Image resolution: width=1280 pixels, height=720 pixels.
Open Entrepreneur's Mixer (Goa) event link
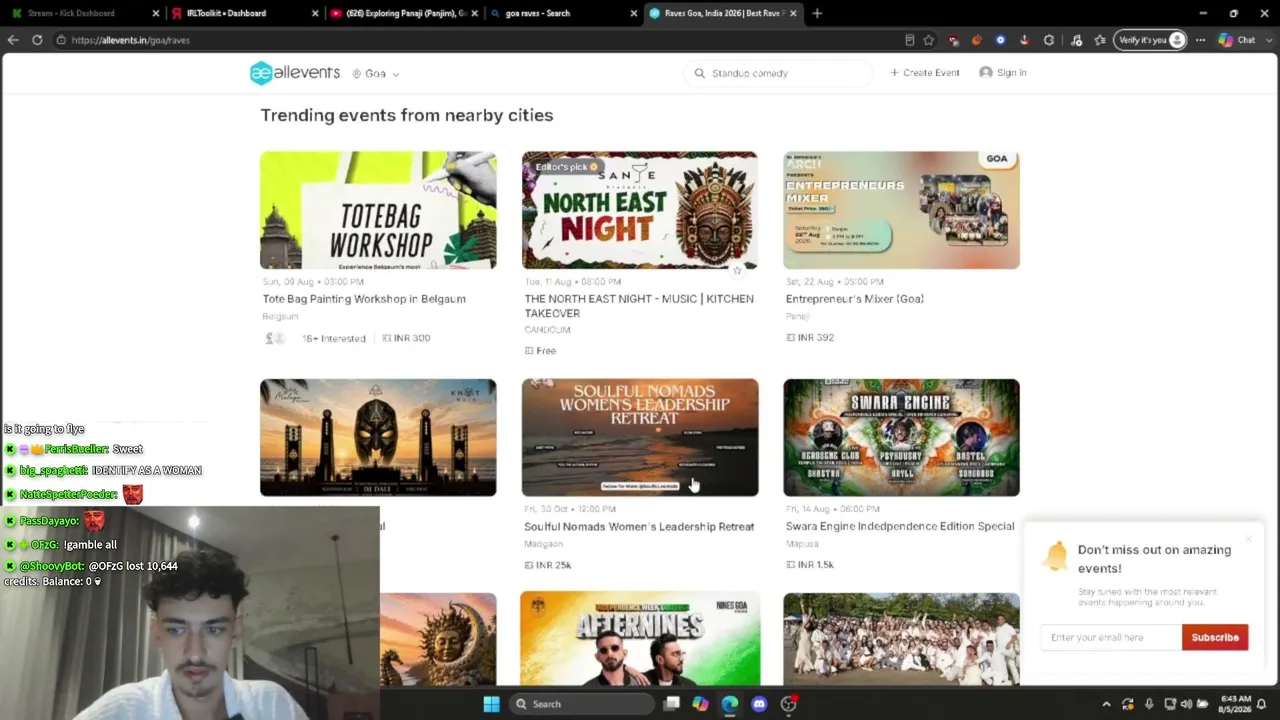[855, 299]
